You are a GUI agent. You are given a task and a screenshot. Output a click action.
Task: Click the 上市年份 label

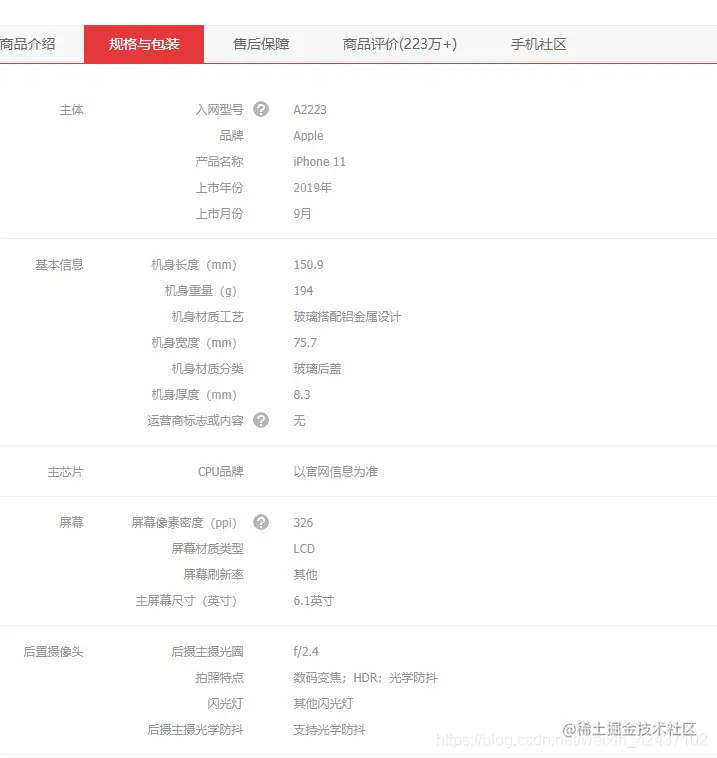[x=219, y=188]
